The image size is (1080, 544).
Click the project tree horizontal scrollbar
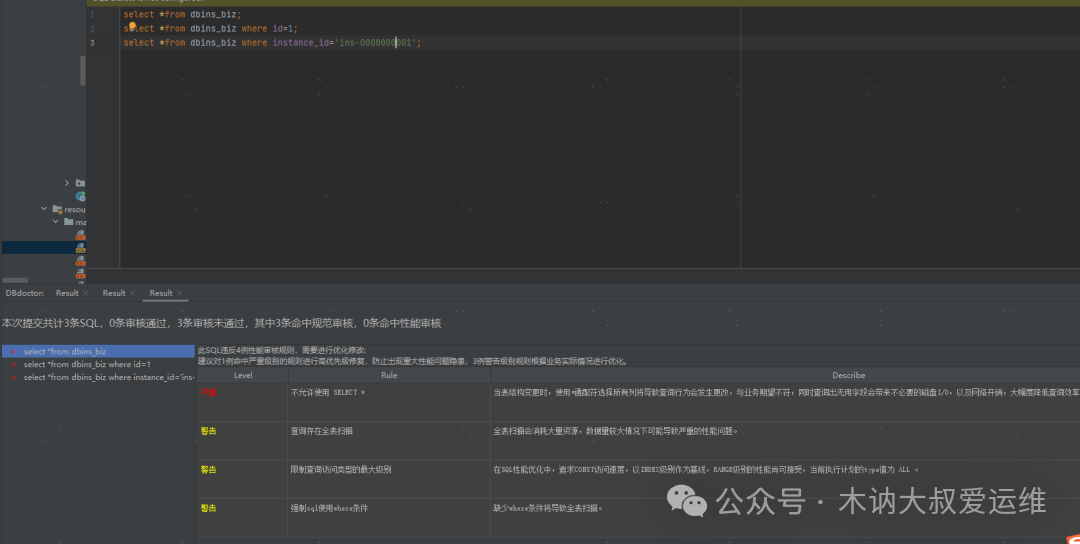tap(15, 280)
